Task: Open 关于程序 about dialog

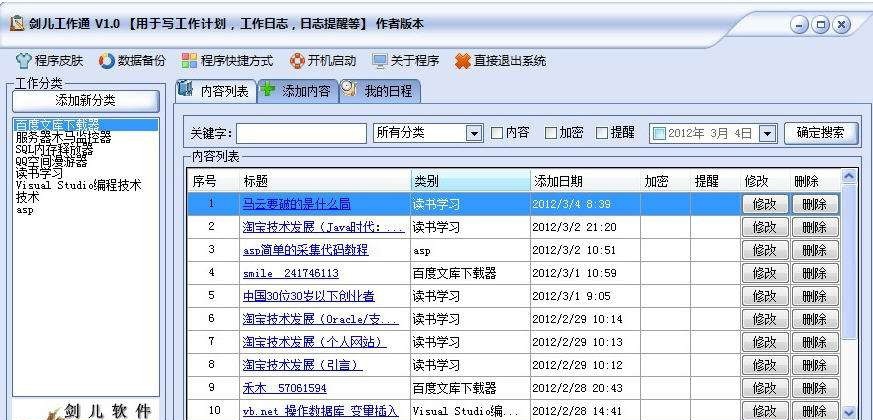Action: [x=406, y=61]
